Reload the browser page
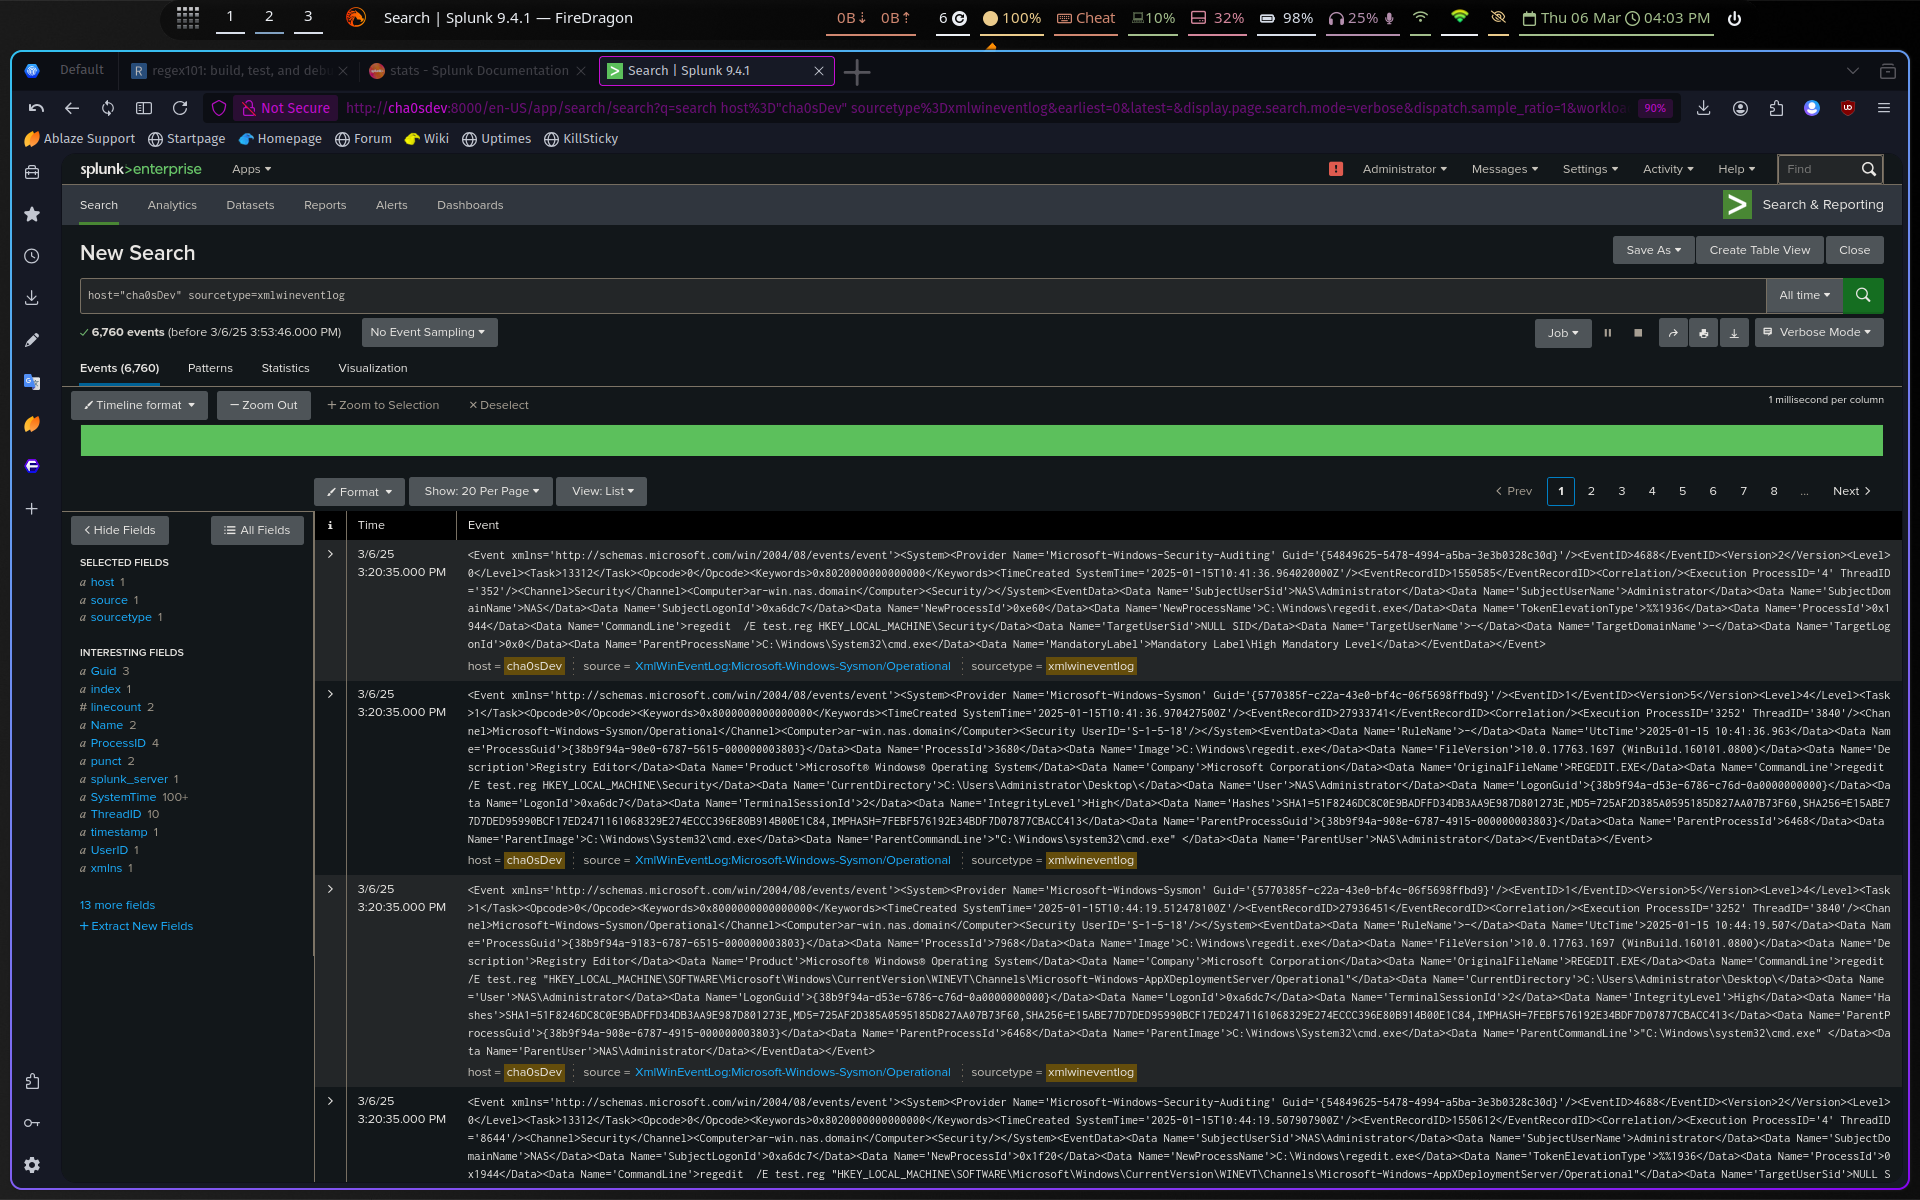The image size is (1920, 1200). click(180, 108)
